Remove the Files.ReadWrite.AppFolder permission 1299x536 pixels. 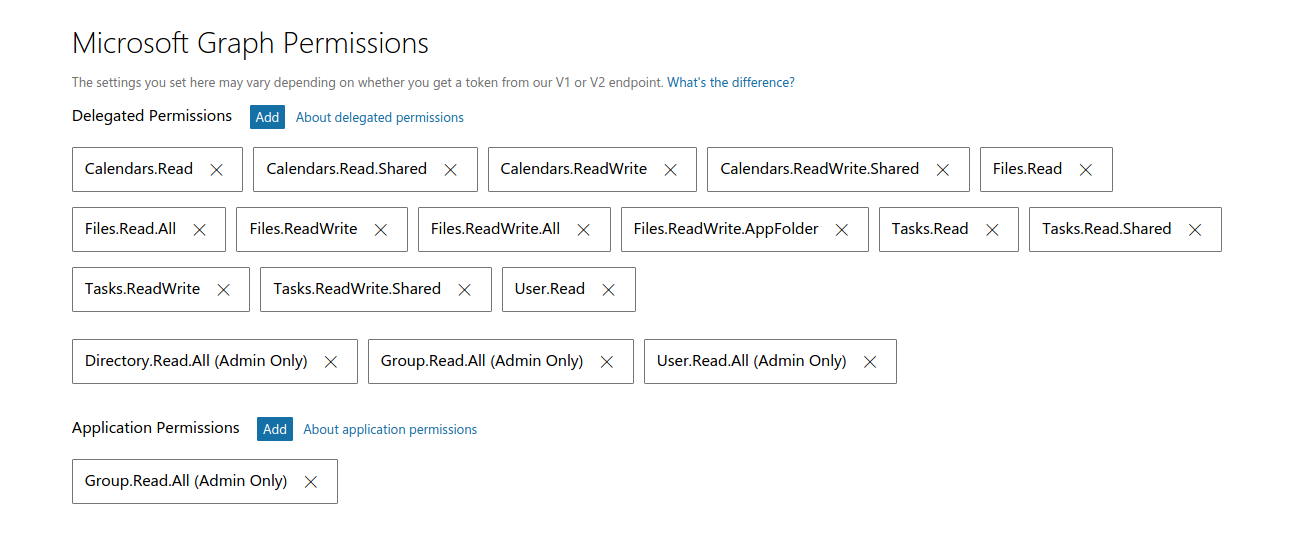point(842,230)
